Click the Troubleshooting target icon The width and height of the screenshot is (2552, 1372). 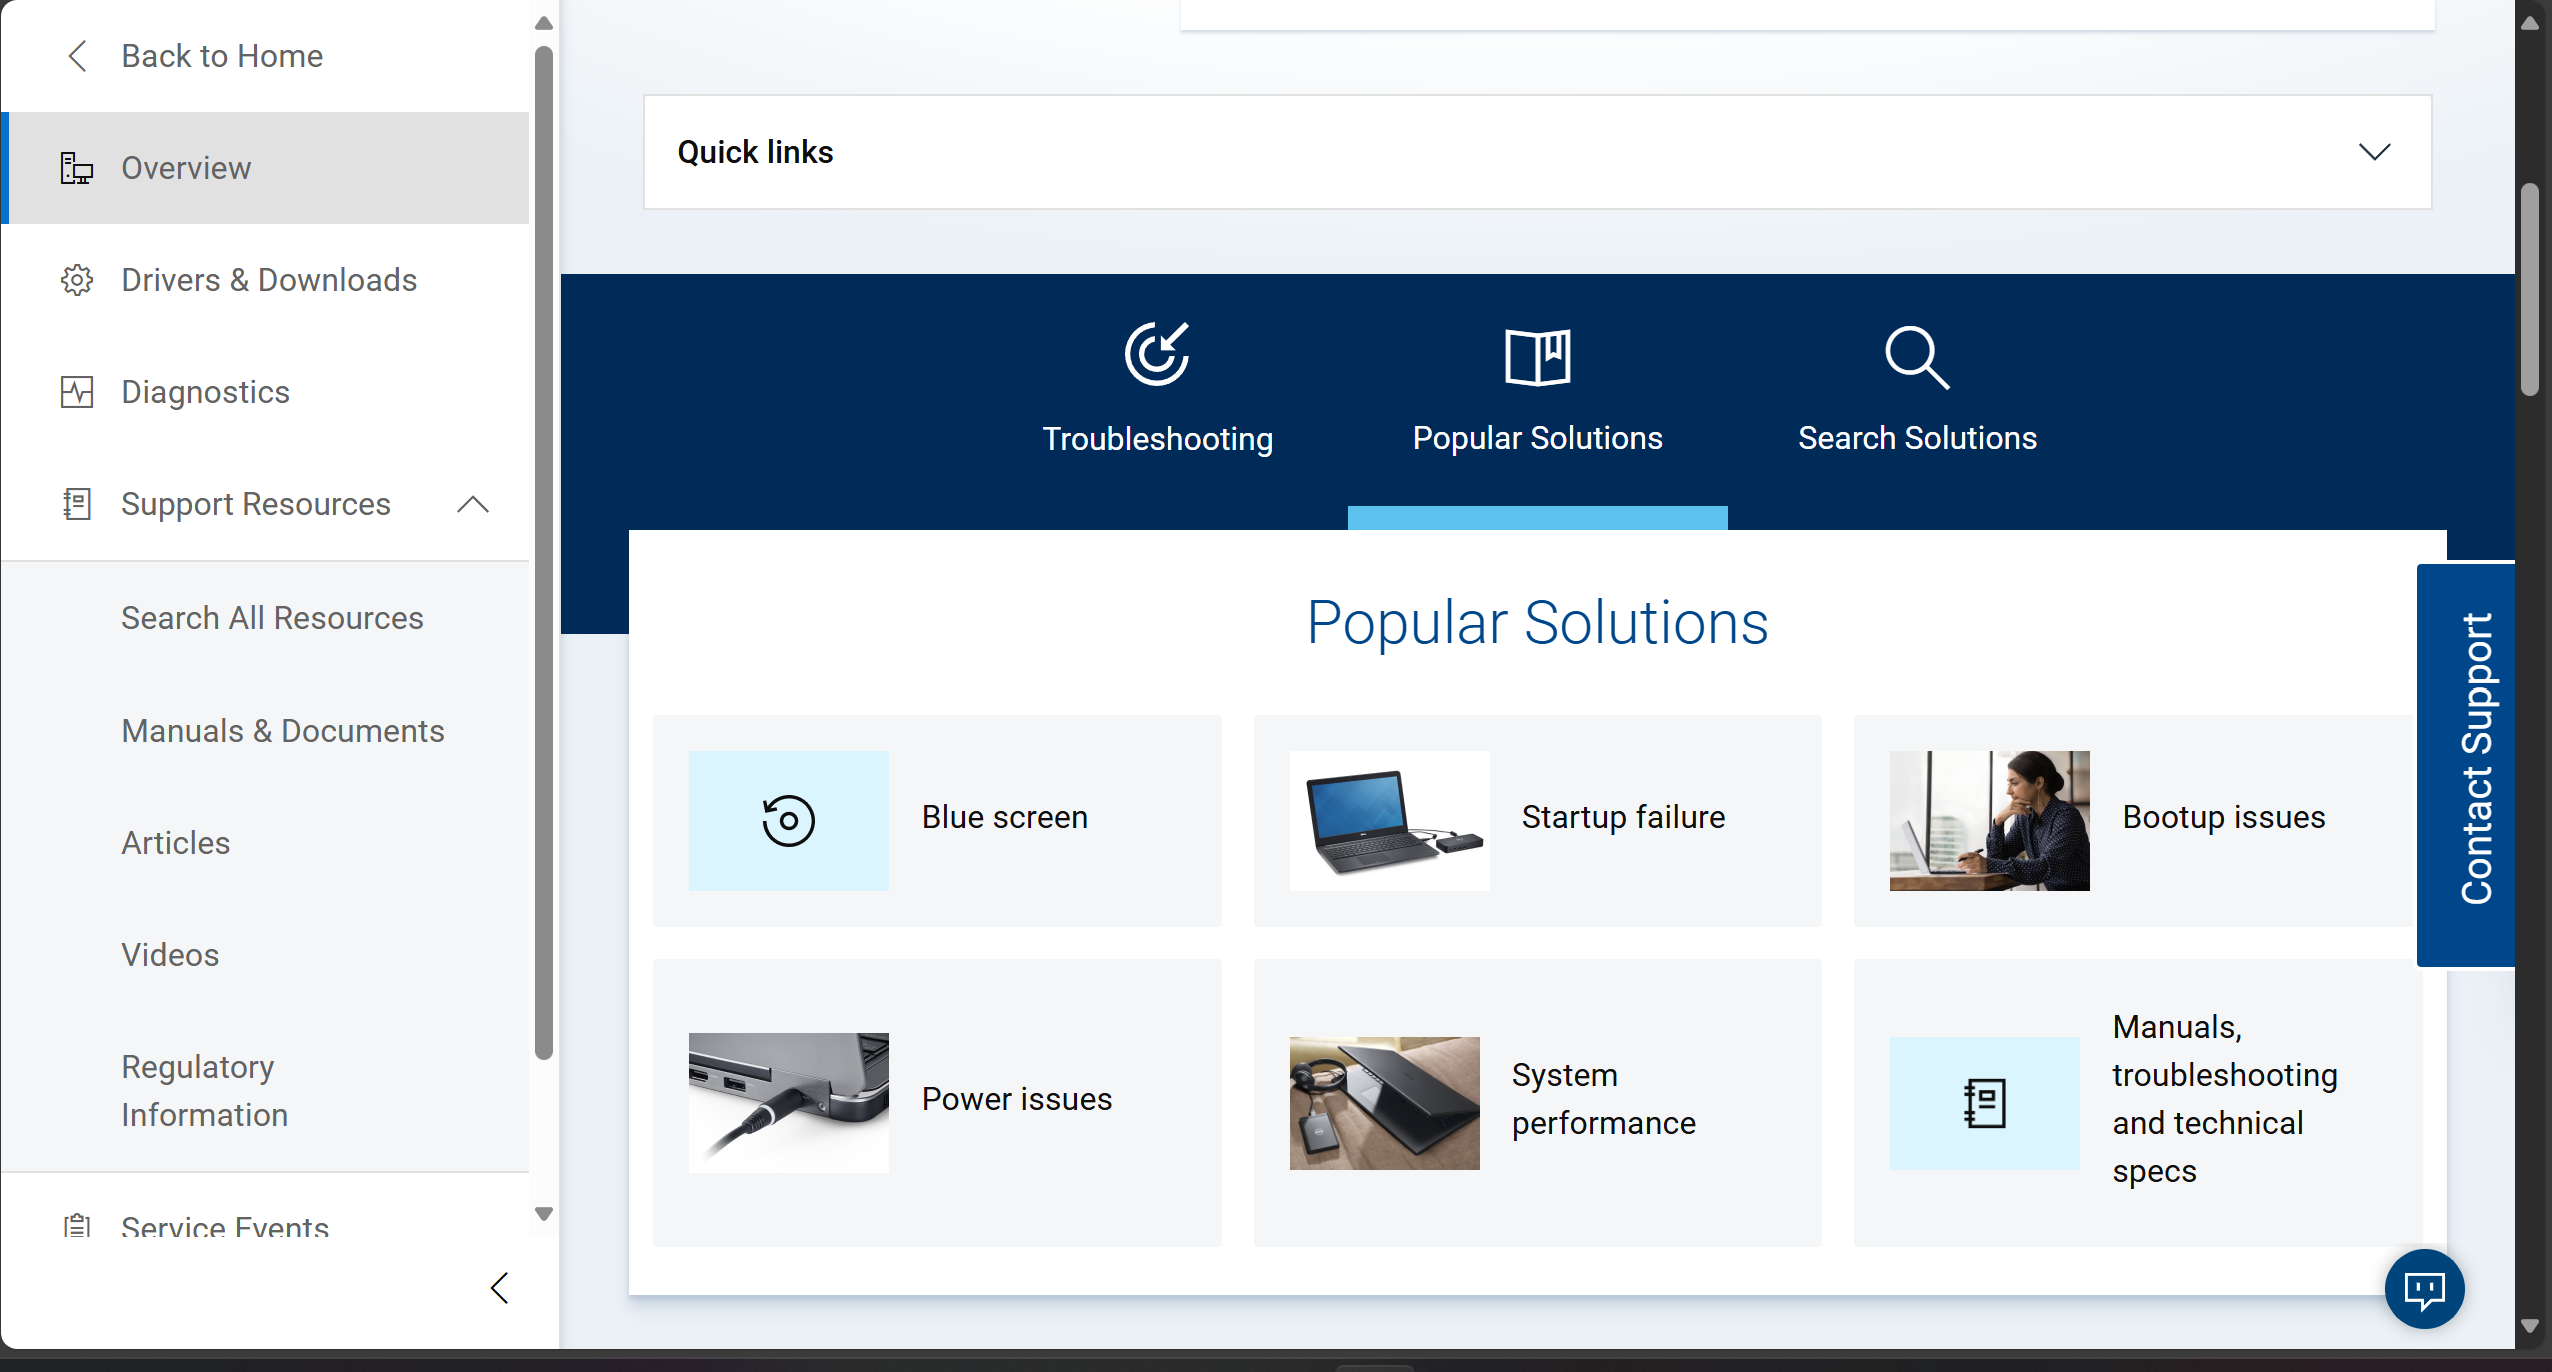pyautogui.click(x=1157, y=354)
